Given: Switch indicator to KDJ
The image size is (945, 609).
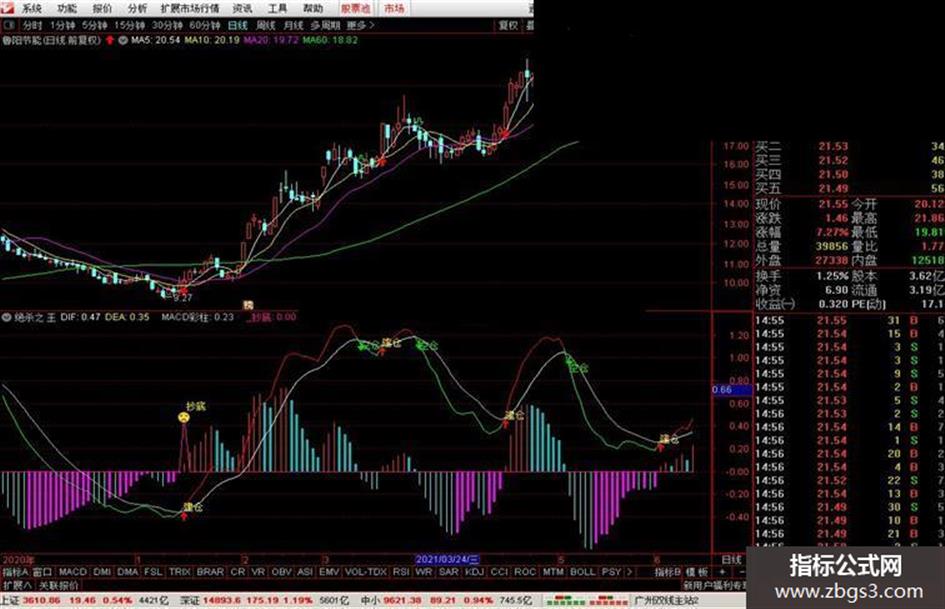Looking at the screenshot, I should point(474,572).
